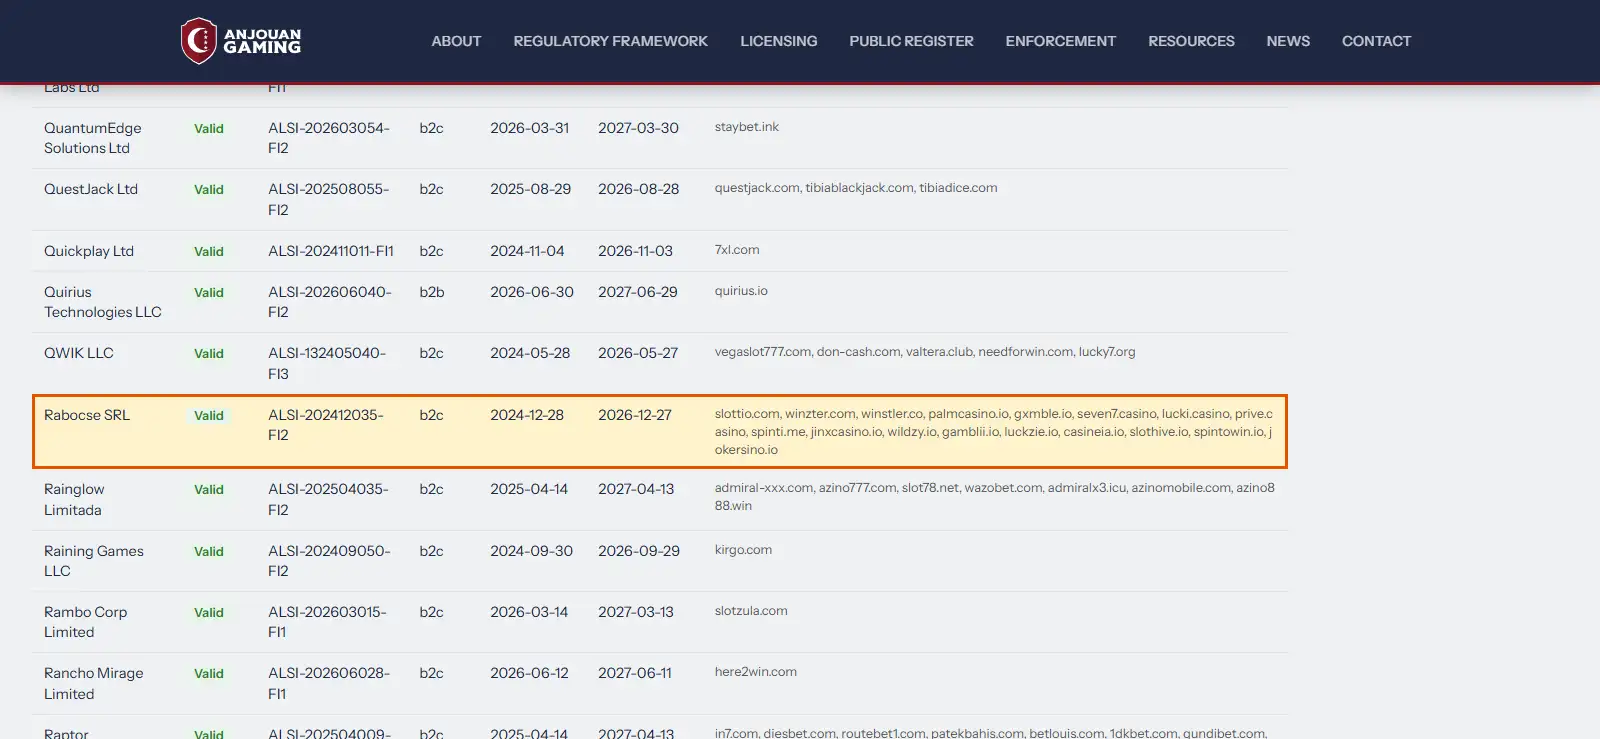Image resolution: width=1600 pixels, height=739 pixels.
Task: Visit the News page
Action: 1288,41
